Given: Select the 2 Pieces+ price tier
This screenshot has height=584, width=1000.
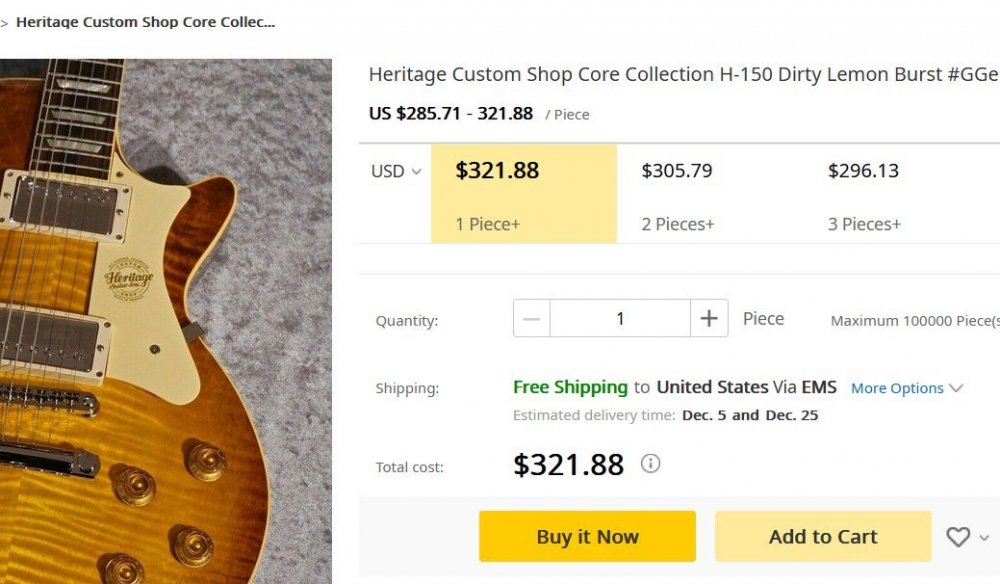Looking at the screenshot, I should [709, 194].
